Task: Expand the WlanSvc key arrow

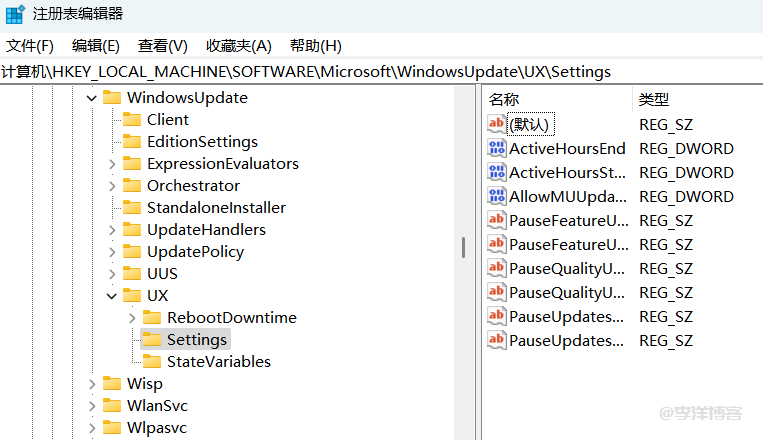Action: (x=92, y=405)
